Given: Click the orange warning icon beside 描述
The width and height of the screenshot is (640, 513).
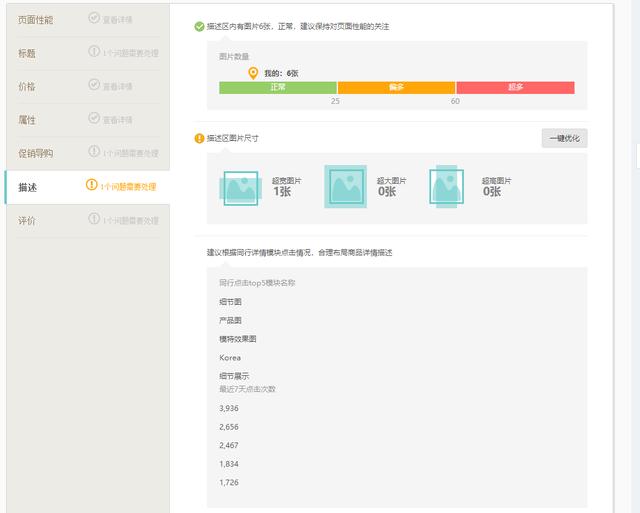Looking at the screenshot, I should point(92,184).
